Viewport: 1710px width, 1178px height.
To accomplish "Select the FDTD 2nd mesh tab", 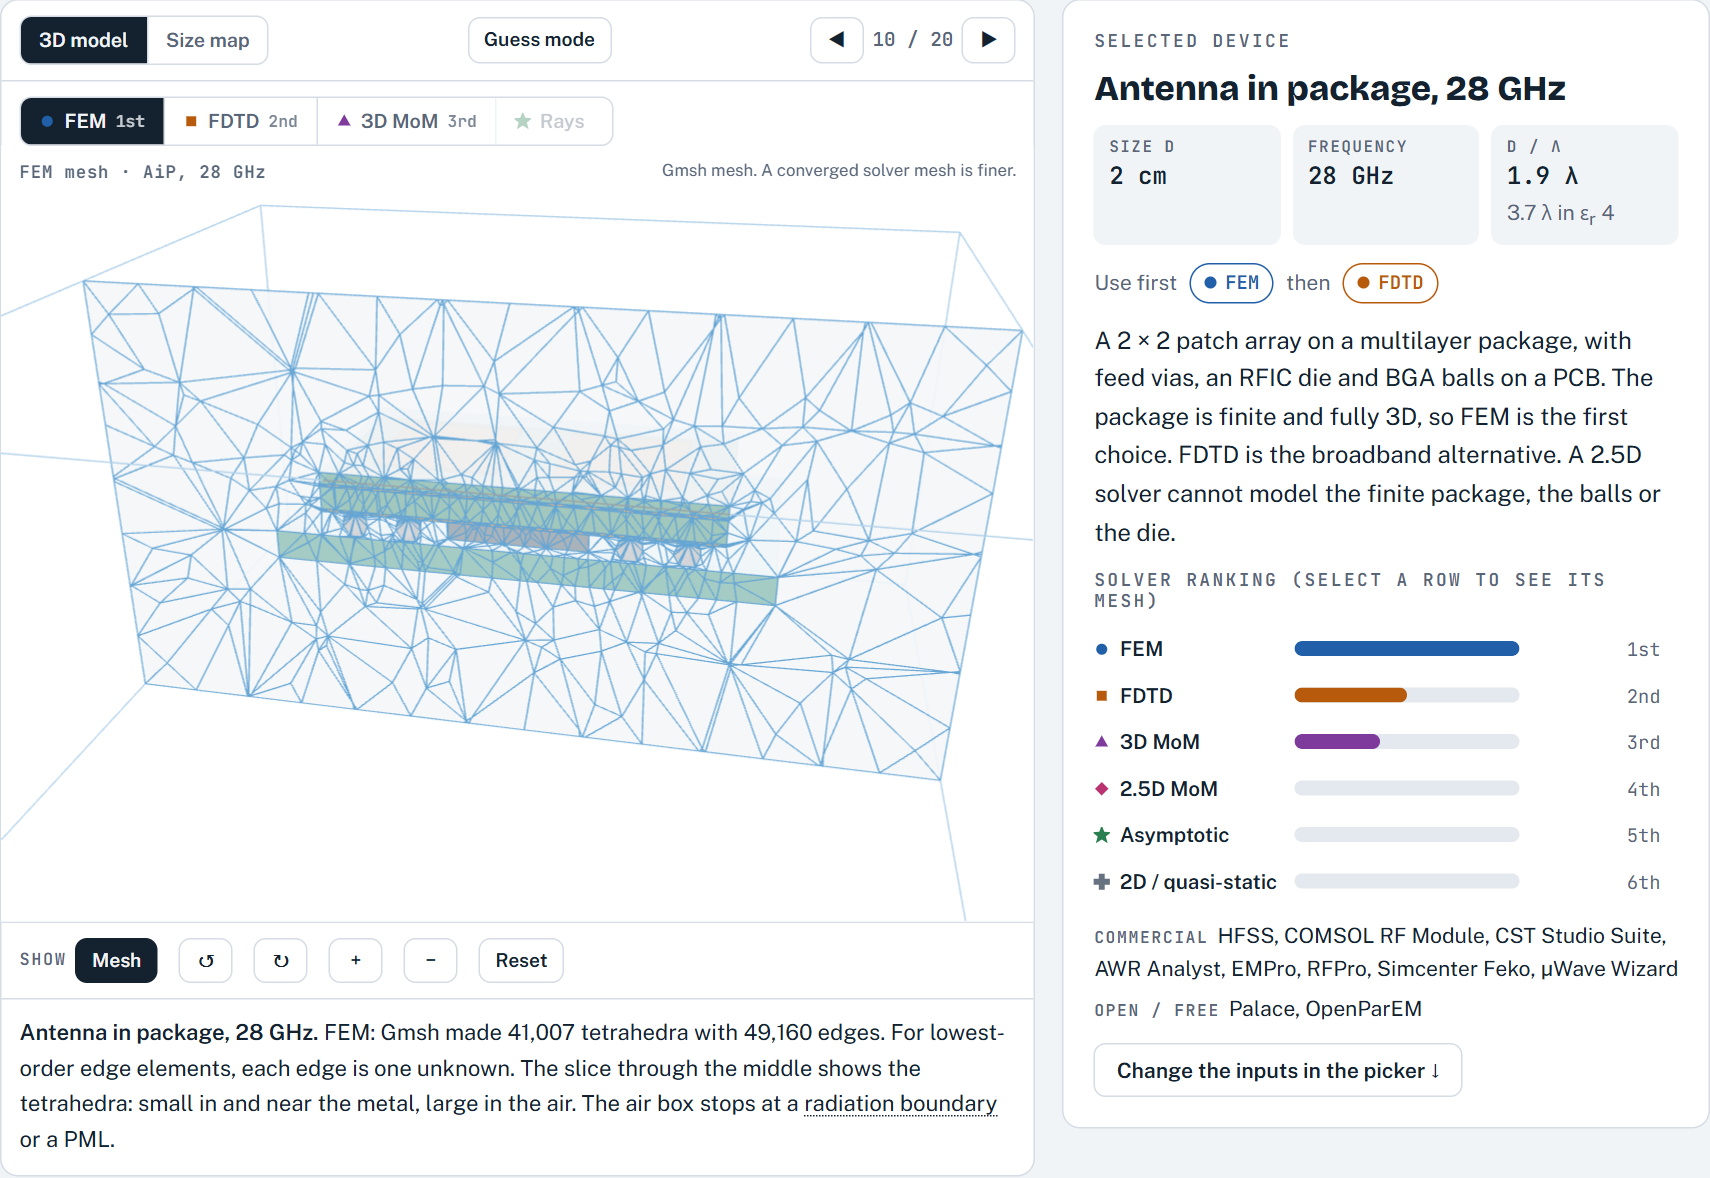I will pos(241,121).
